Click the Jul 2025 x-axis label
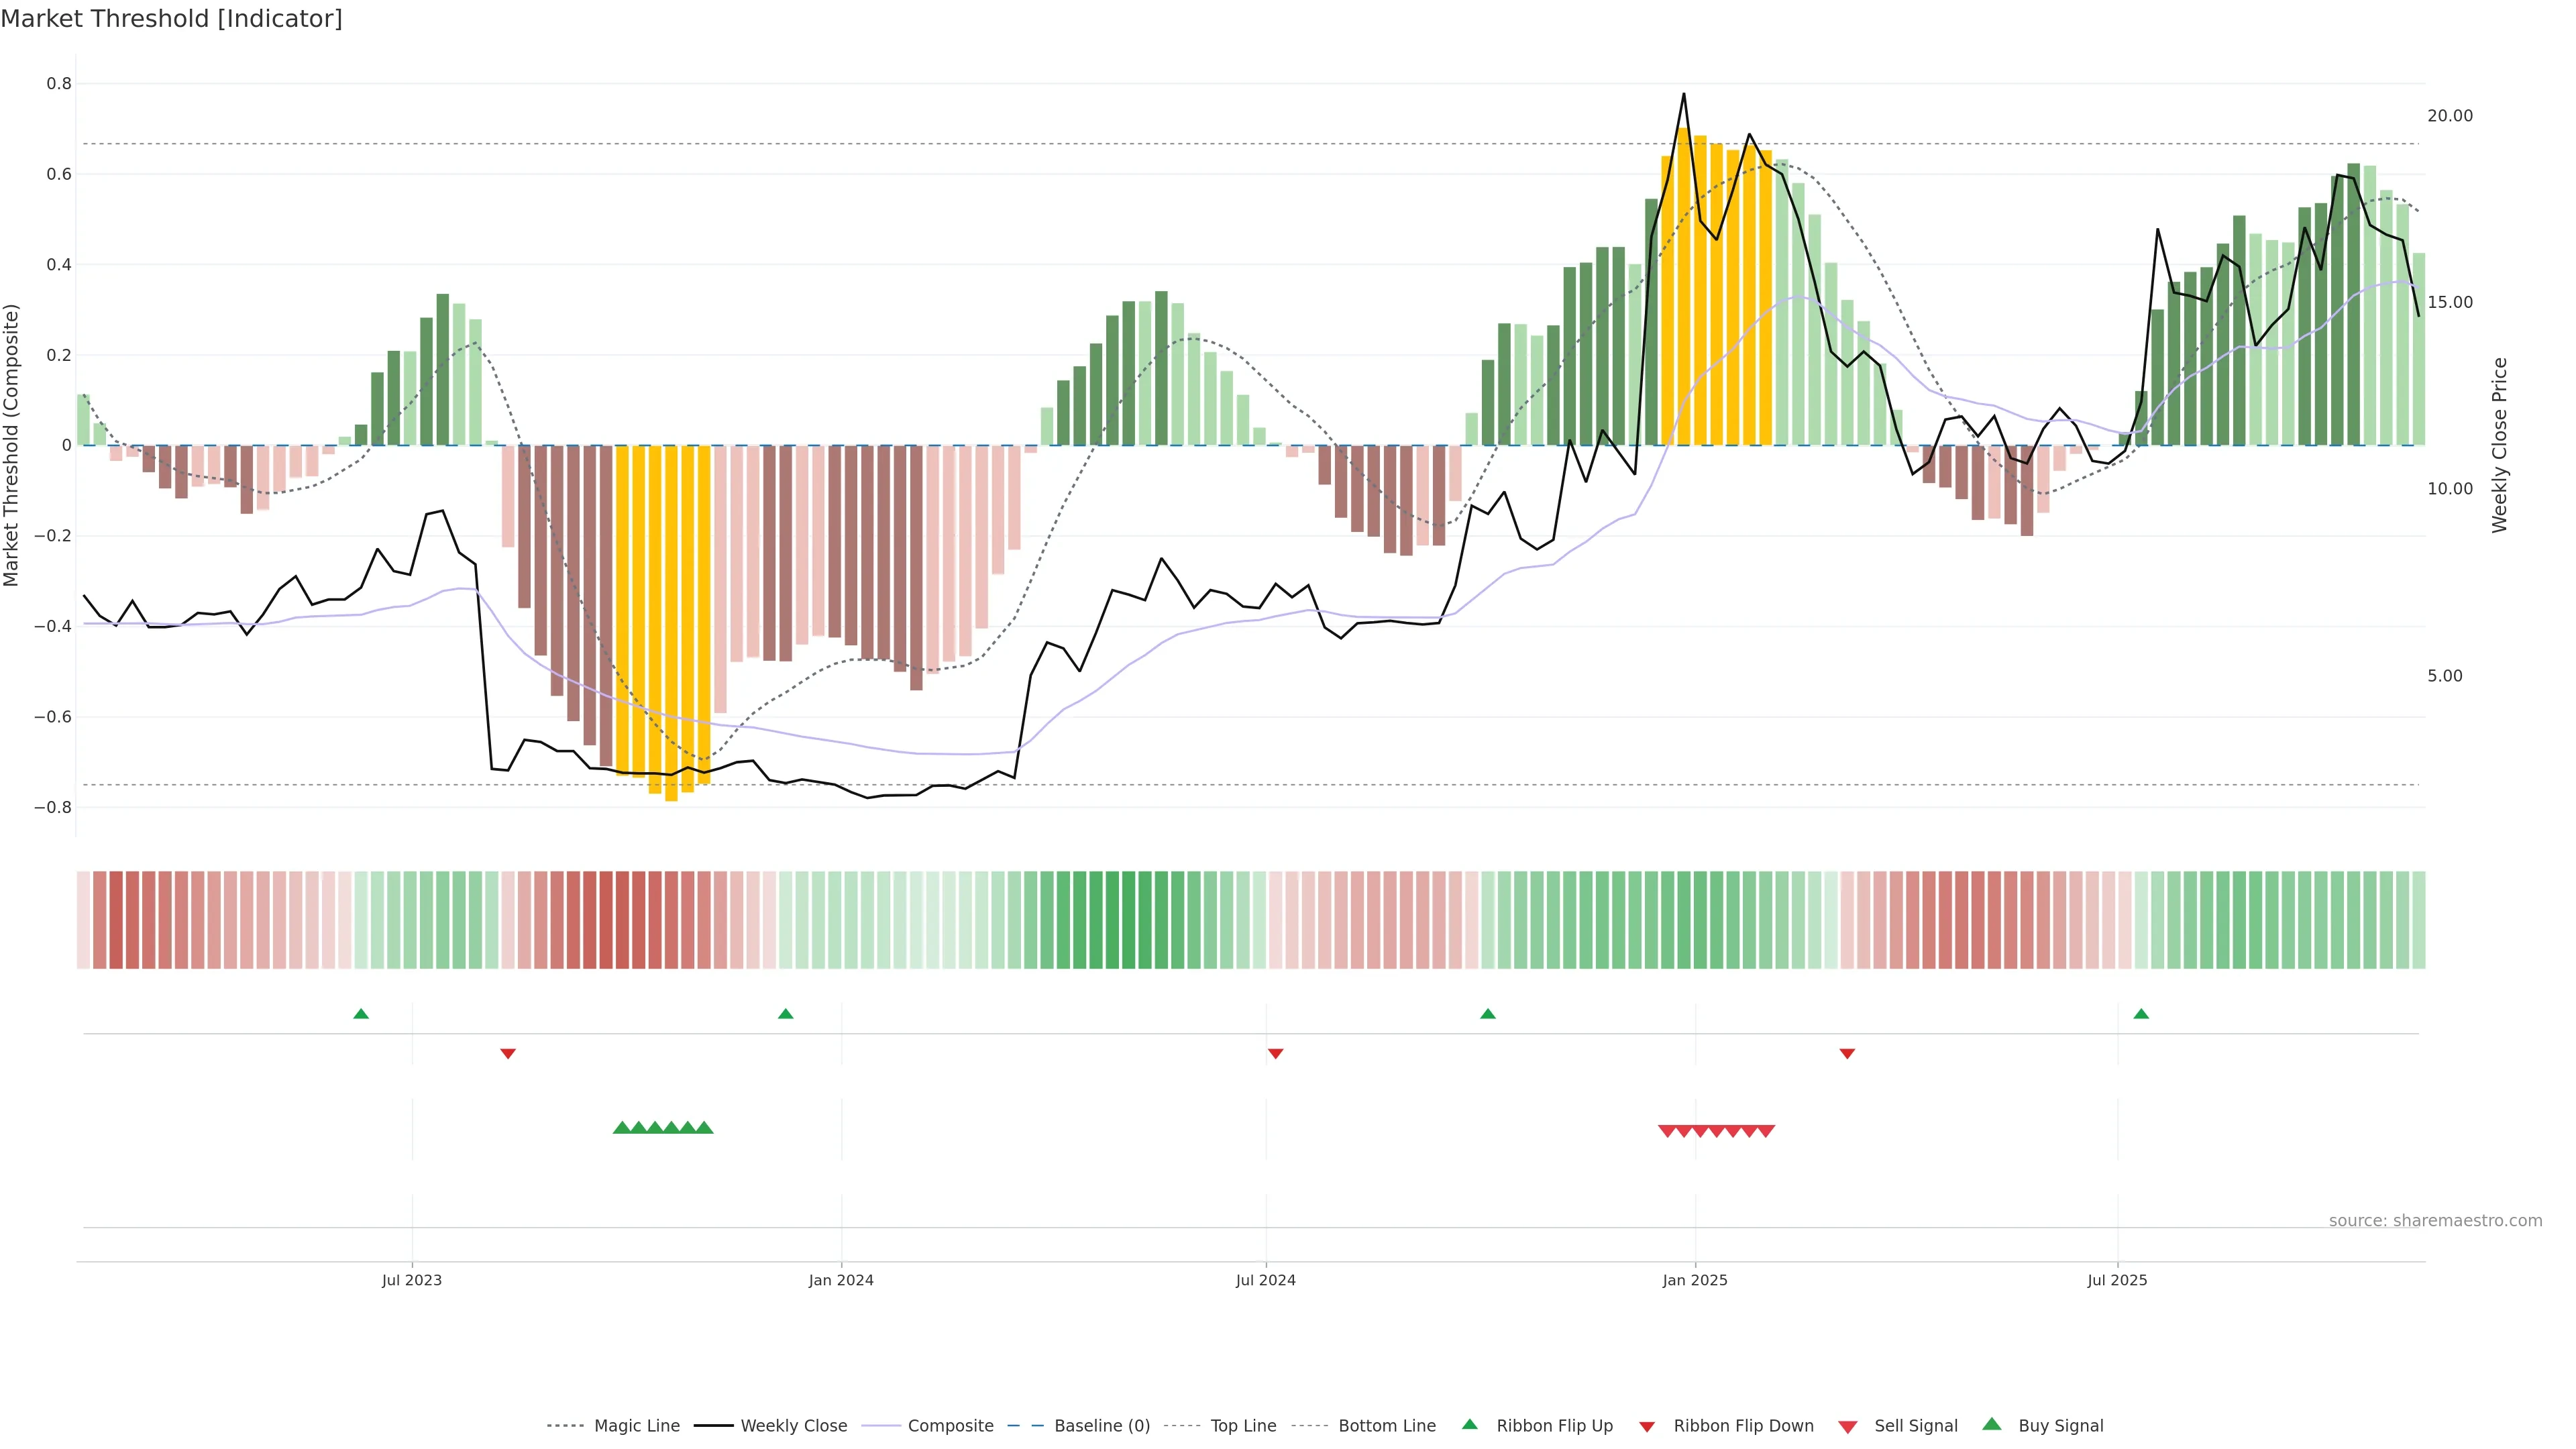2576x1449 pixels. click(x=2117, y=1280)
